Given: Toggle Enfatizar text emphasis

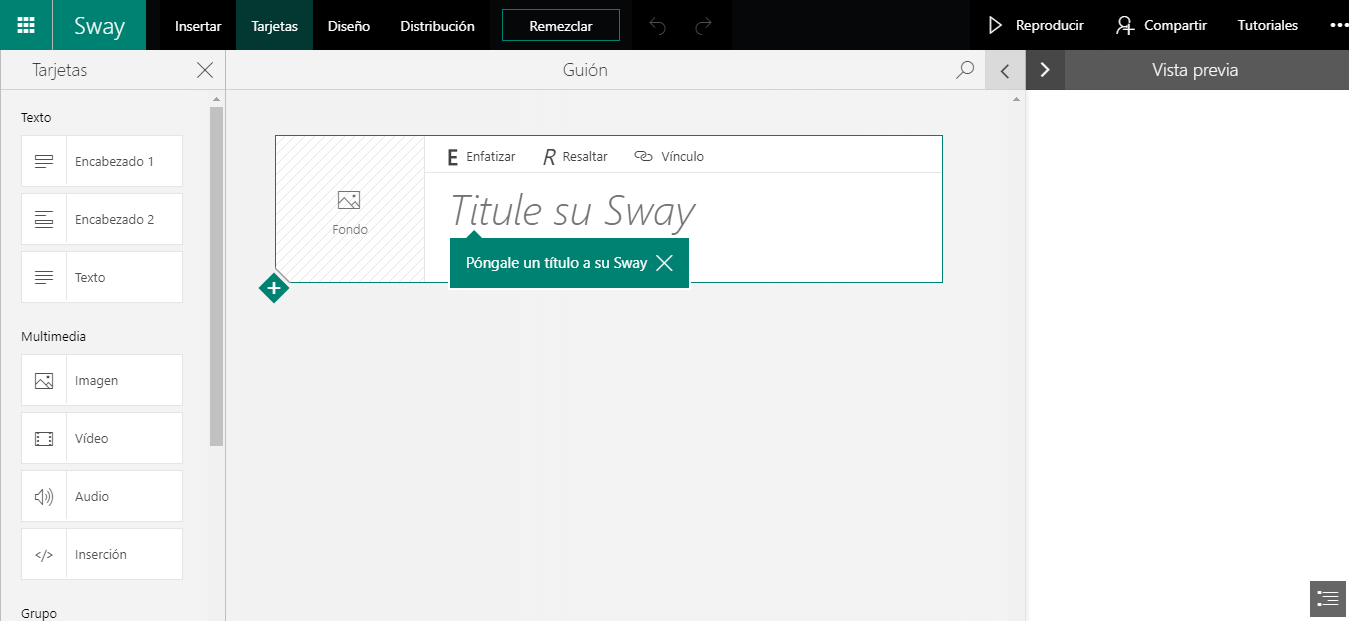Looking at the screenshot, I should coord(481,156).
